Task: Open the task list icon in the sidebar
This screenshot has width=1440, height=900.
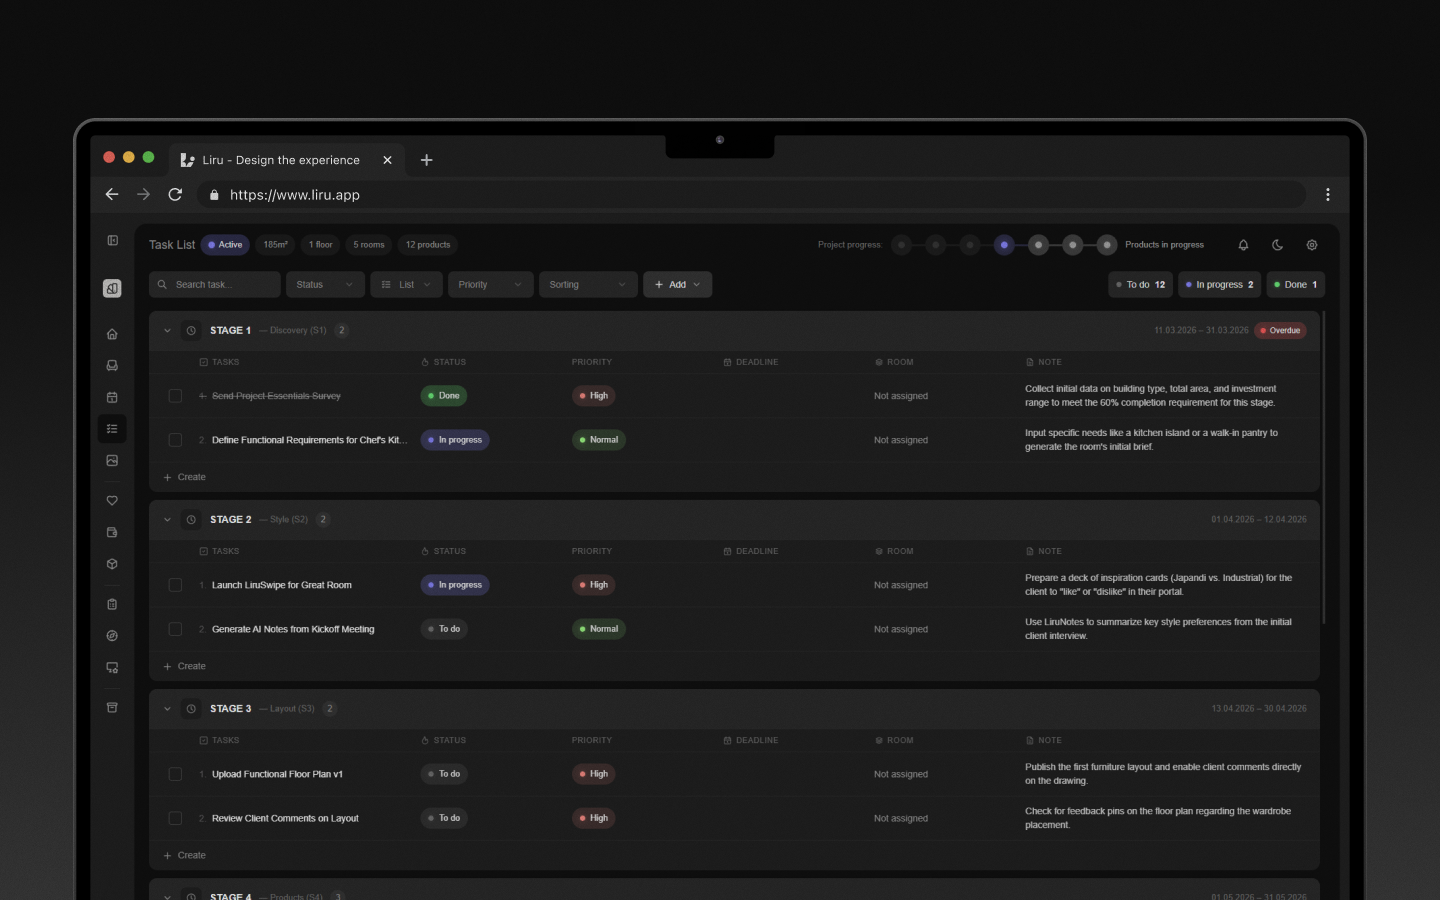Action: 112,428
